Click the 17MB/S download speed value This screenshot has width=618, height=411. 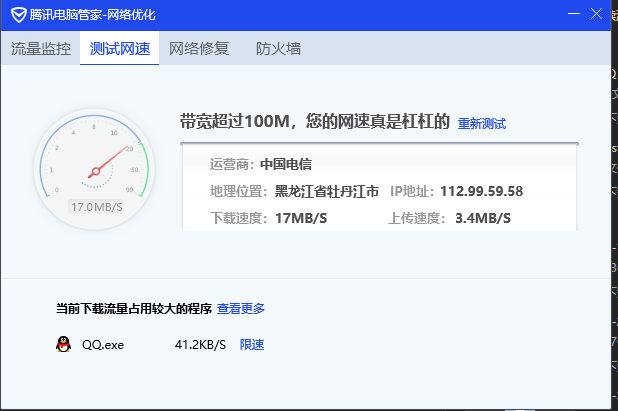(299, 217)
